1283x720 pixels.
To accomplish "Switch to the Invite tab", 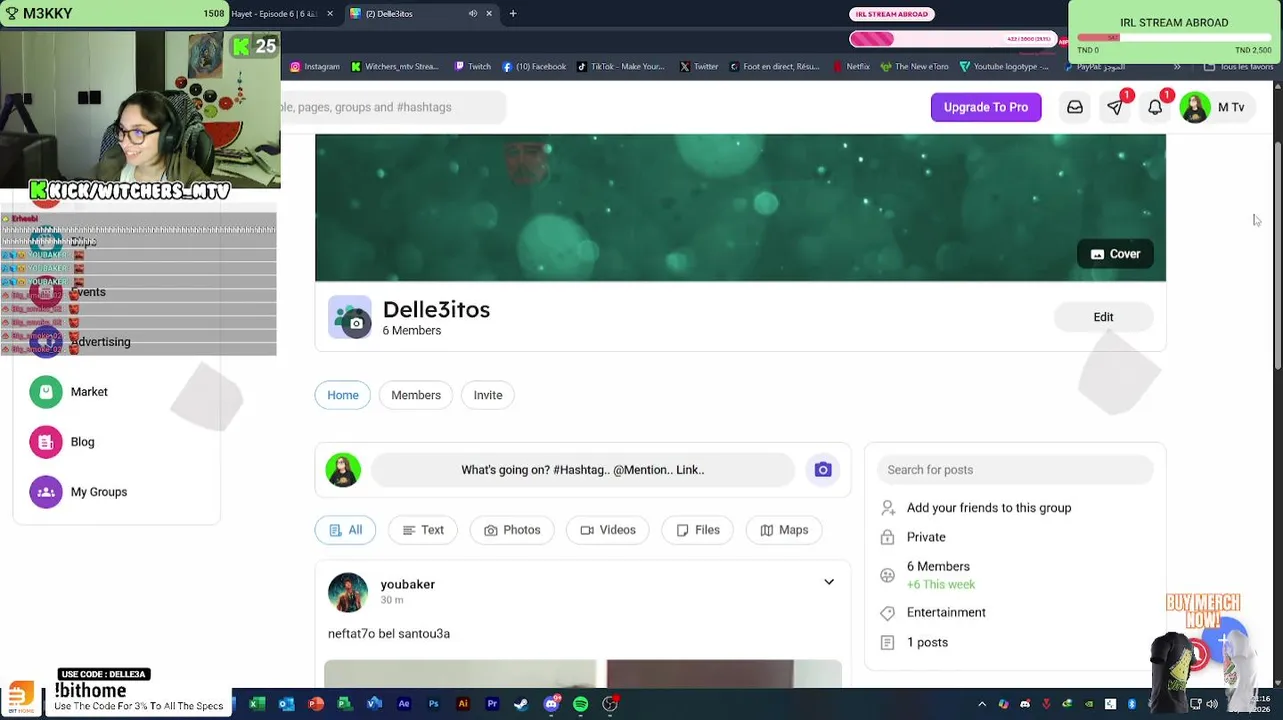I will tap(488, 395).
